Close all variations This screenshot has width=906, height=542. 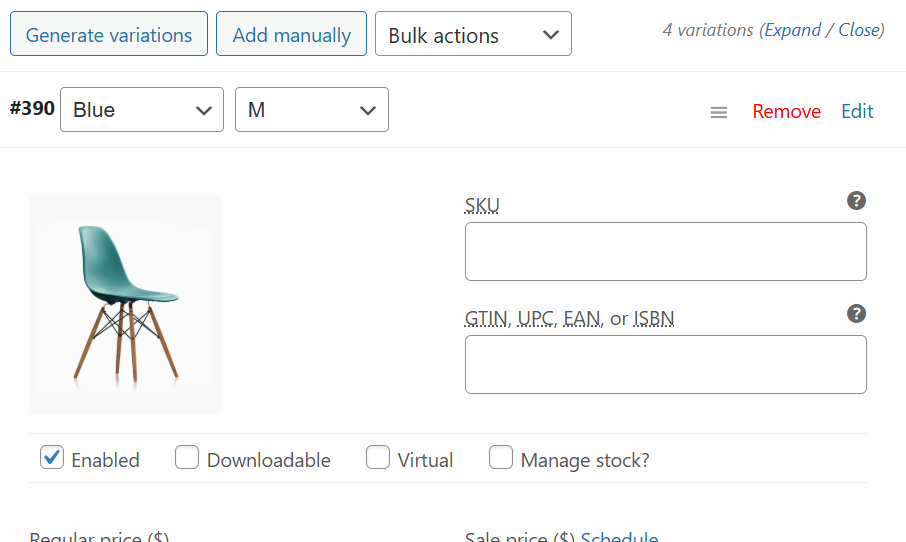tap(859, 30)
